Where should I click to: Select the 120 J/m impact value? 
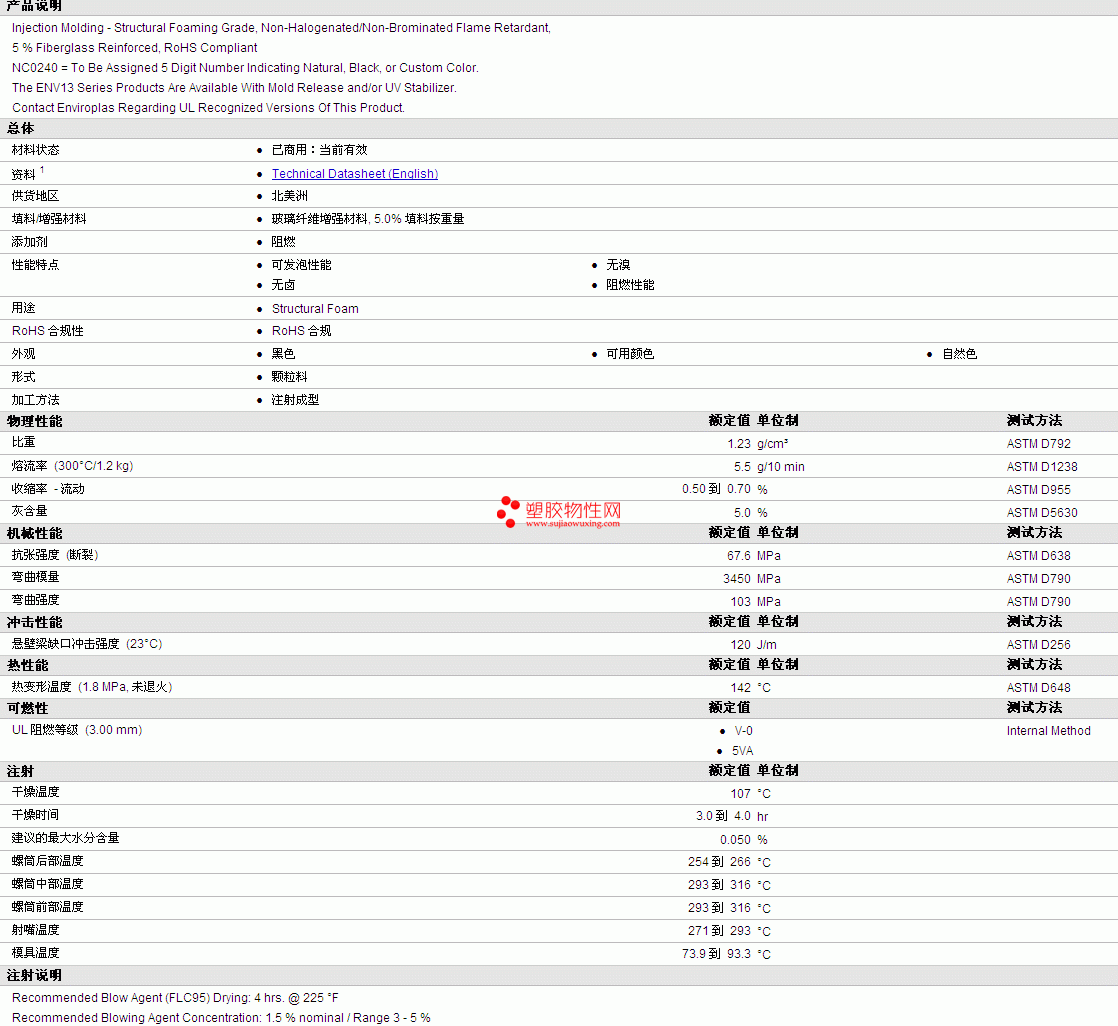click(753, 645)
